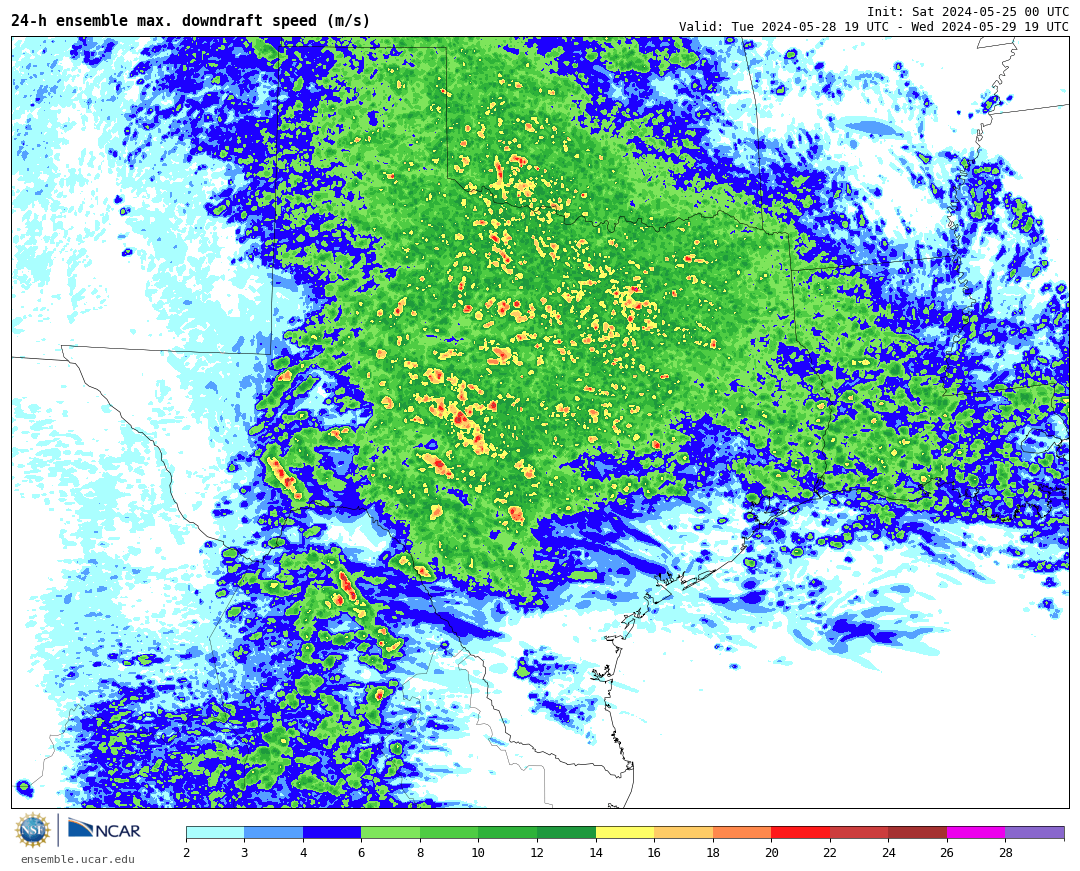Image resolution: width=1080 pixels, height=871 pixels.
Task: Click the colorbar tick label 20
Action: click(771, 852)
